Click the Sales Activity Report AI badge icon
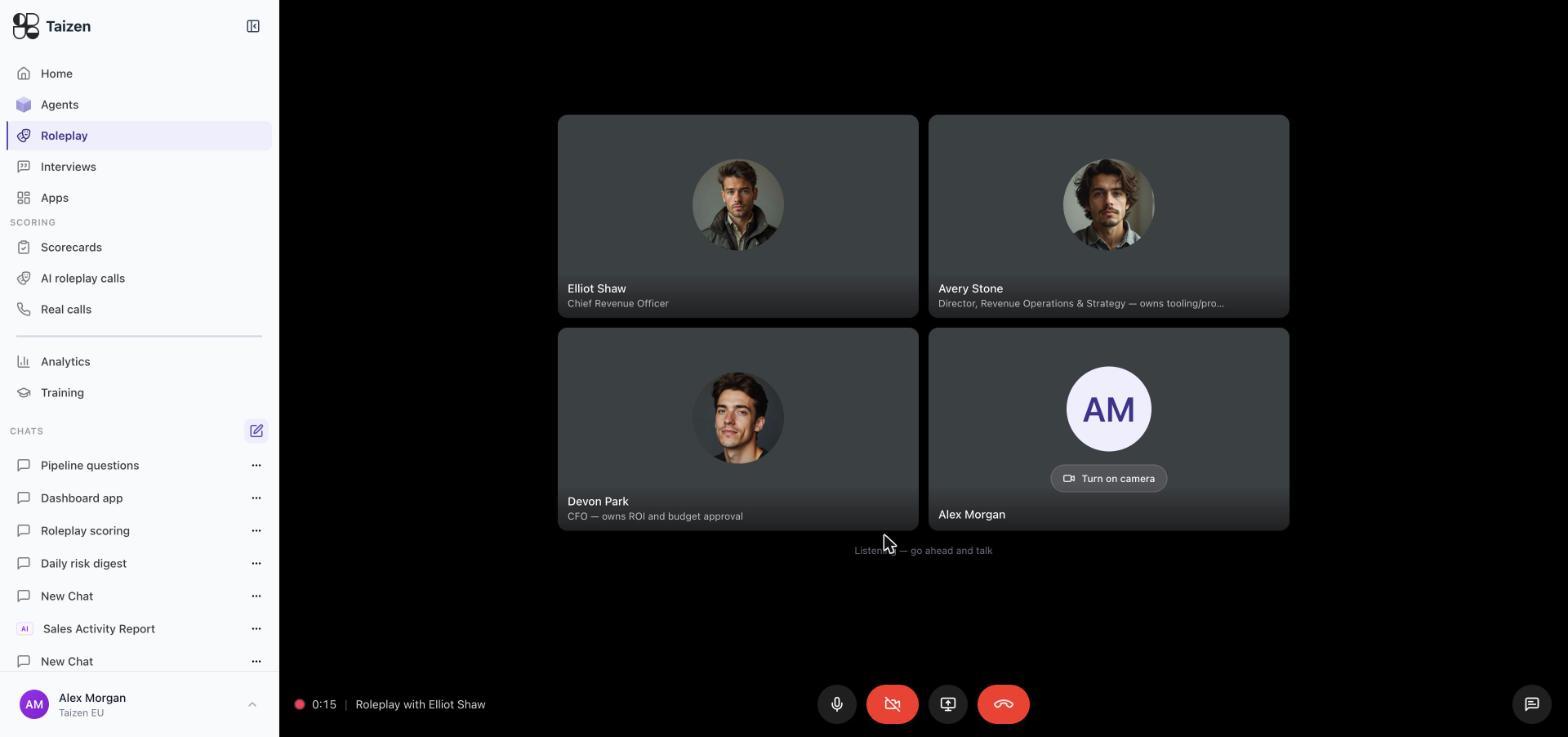This screenshot has width=1568, height=737. point(25,629)
